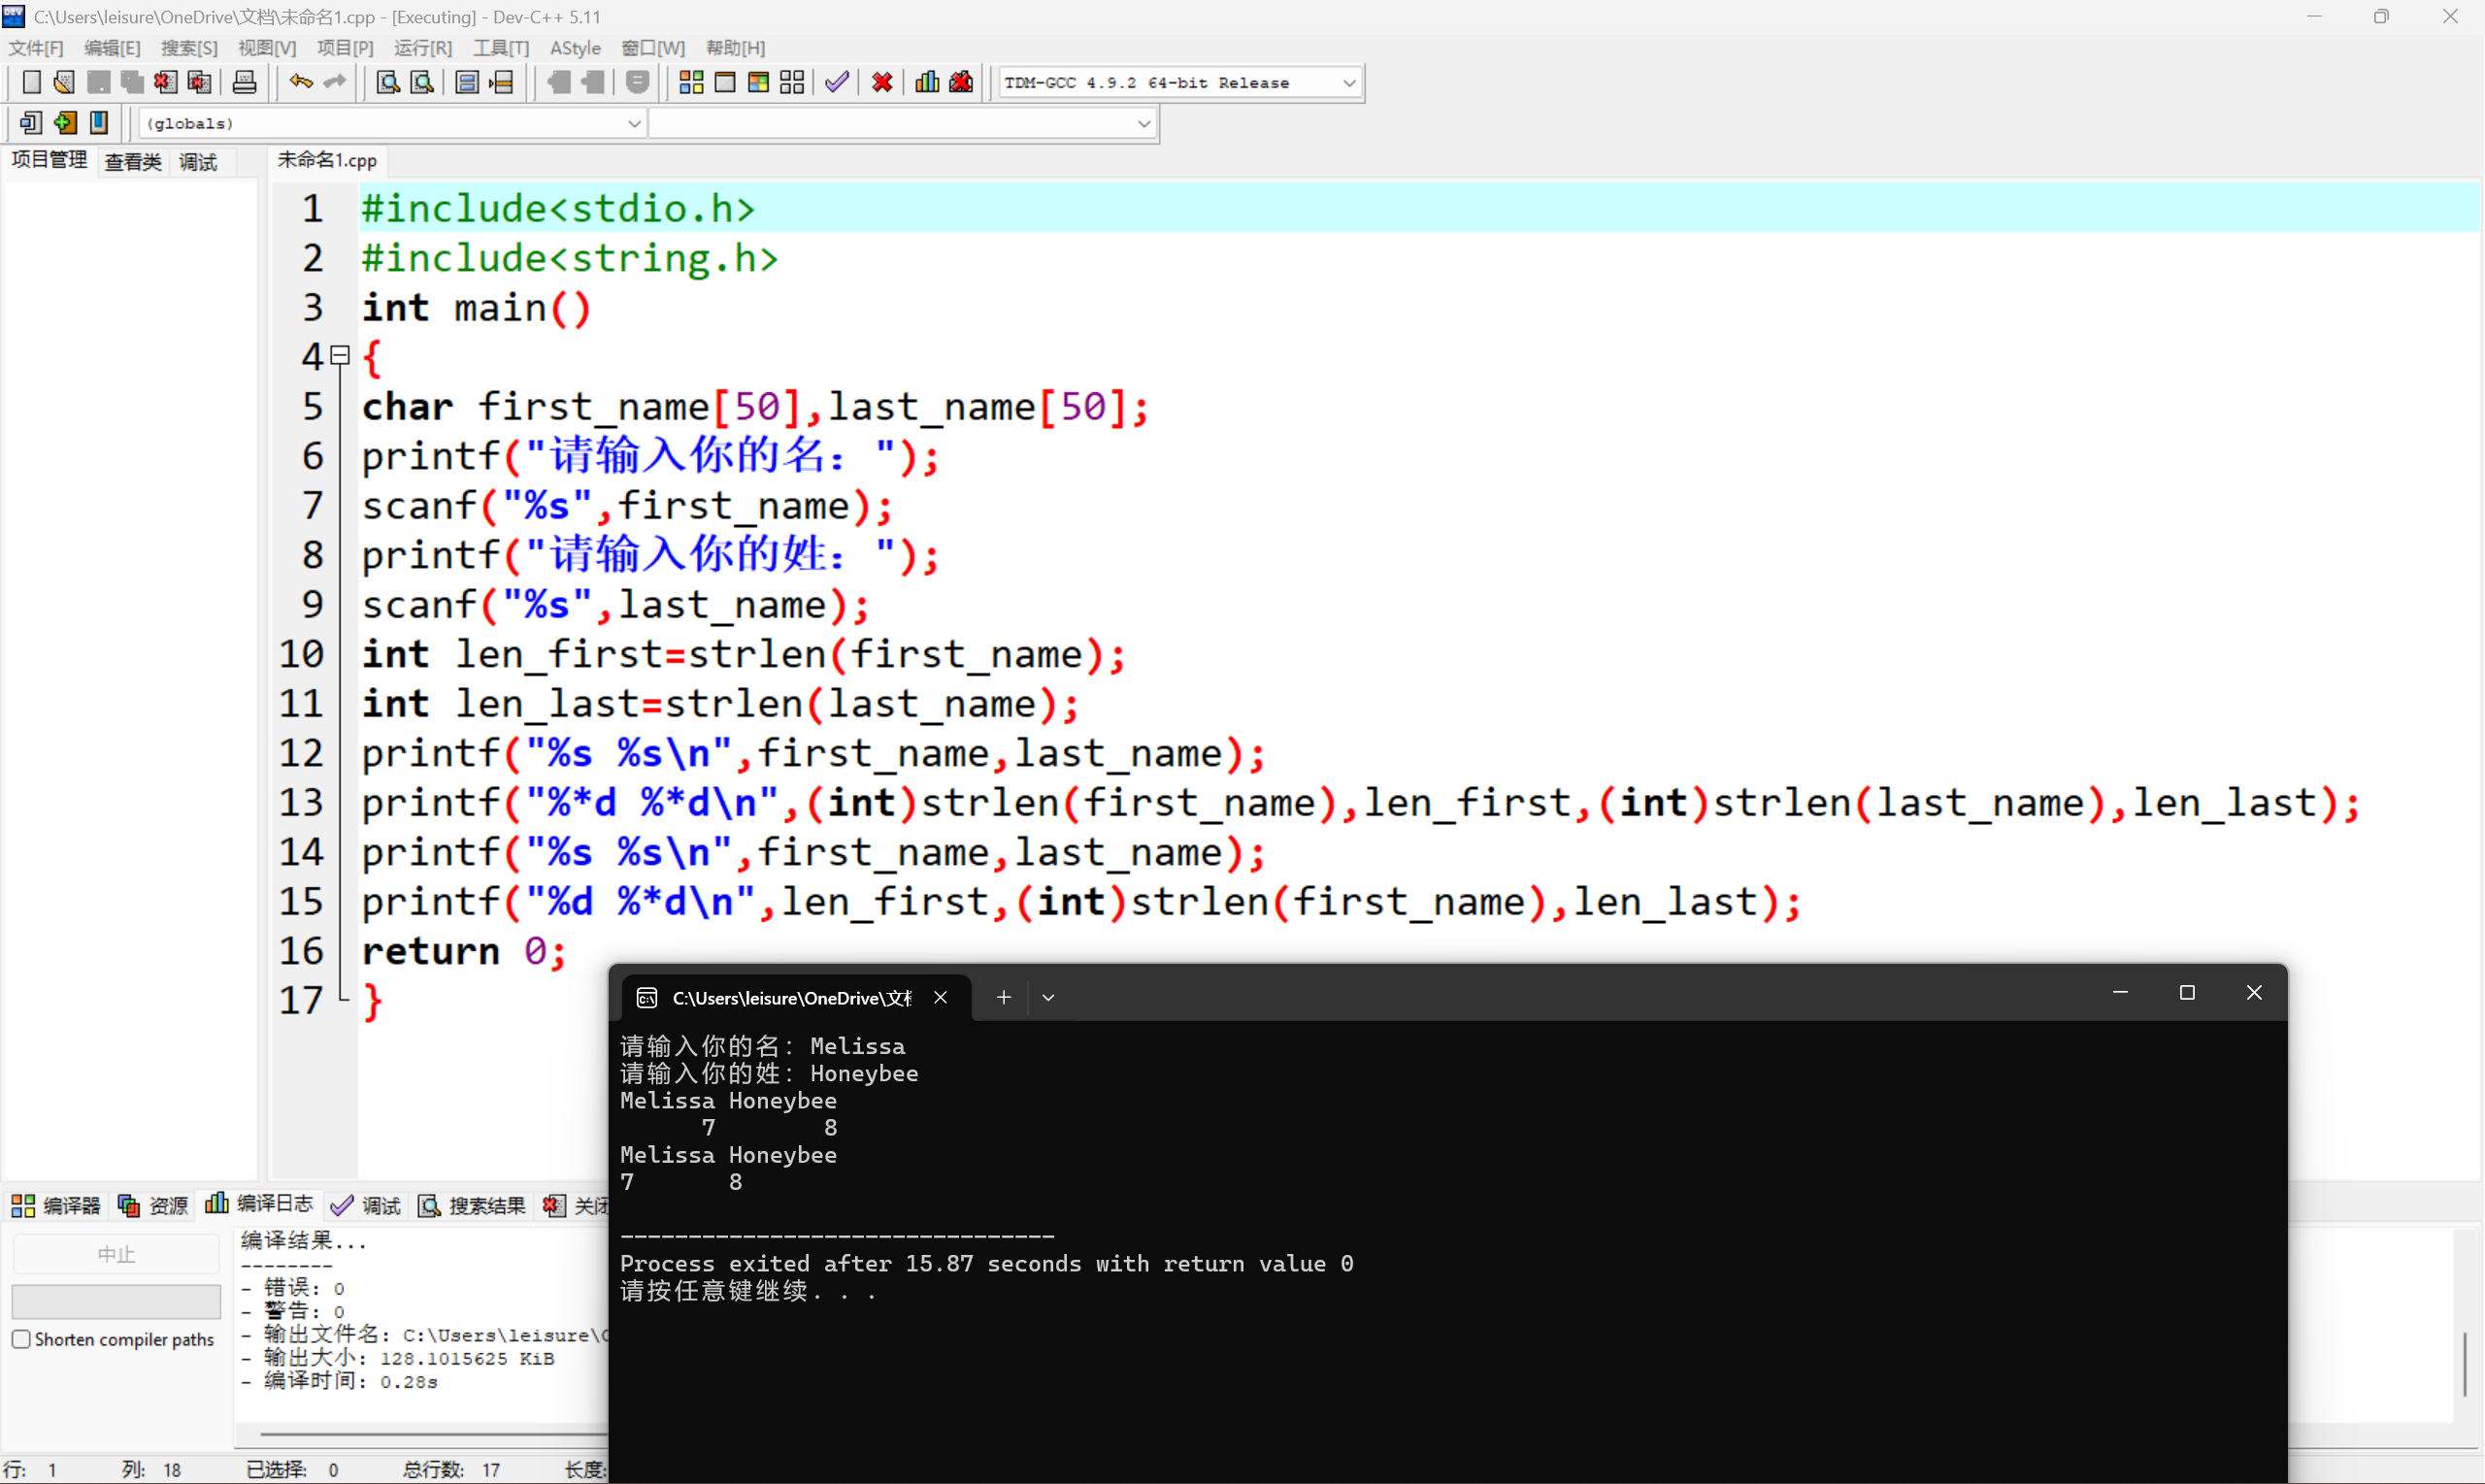Screen dimensions: 2485x1484
Task: Perform syntax check with the checkmark icon
Action: 837,82
